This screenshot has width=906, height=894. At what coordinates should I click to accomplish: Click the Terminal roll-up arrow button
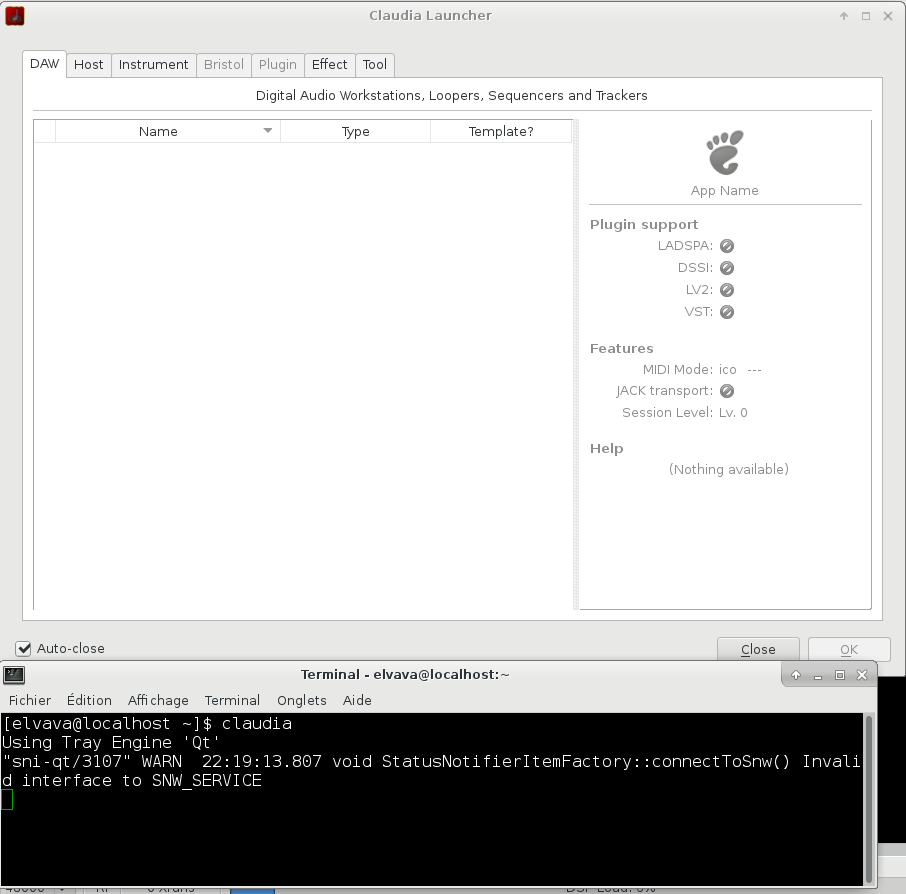pyautogui.click(x=796, y=675)
